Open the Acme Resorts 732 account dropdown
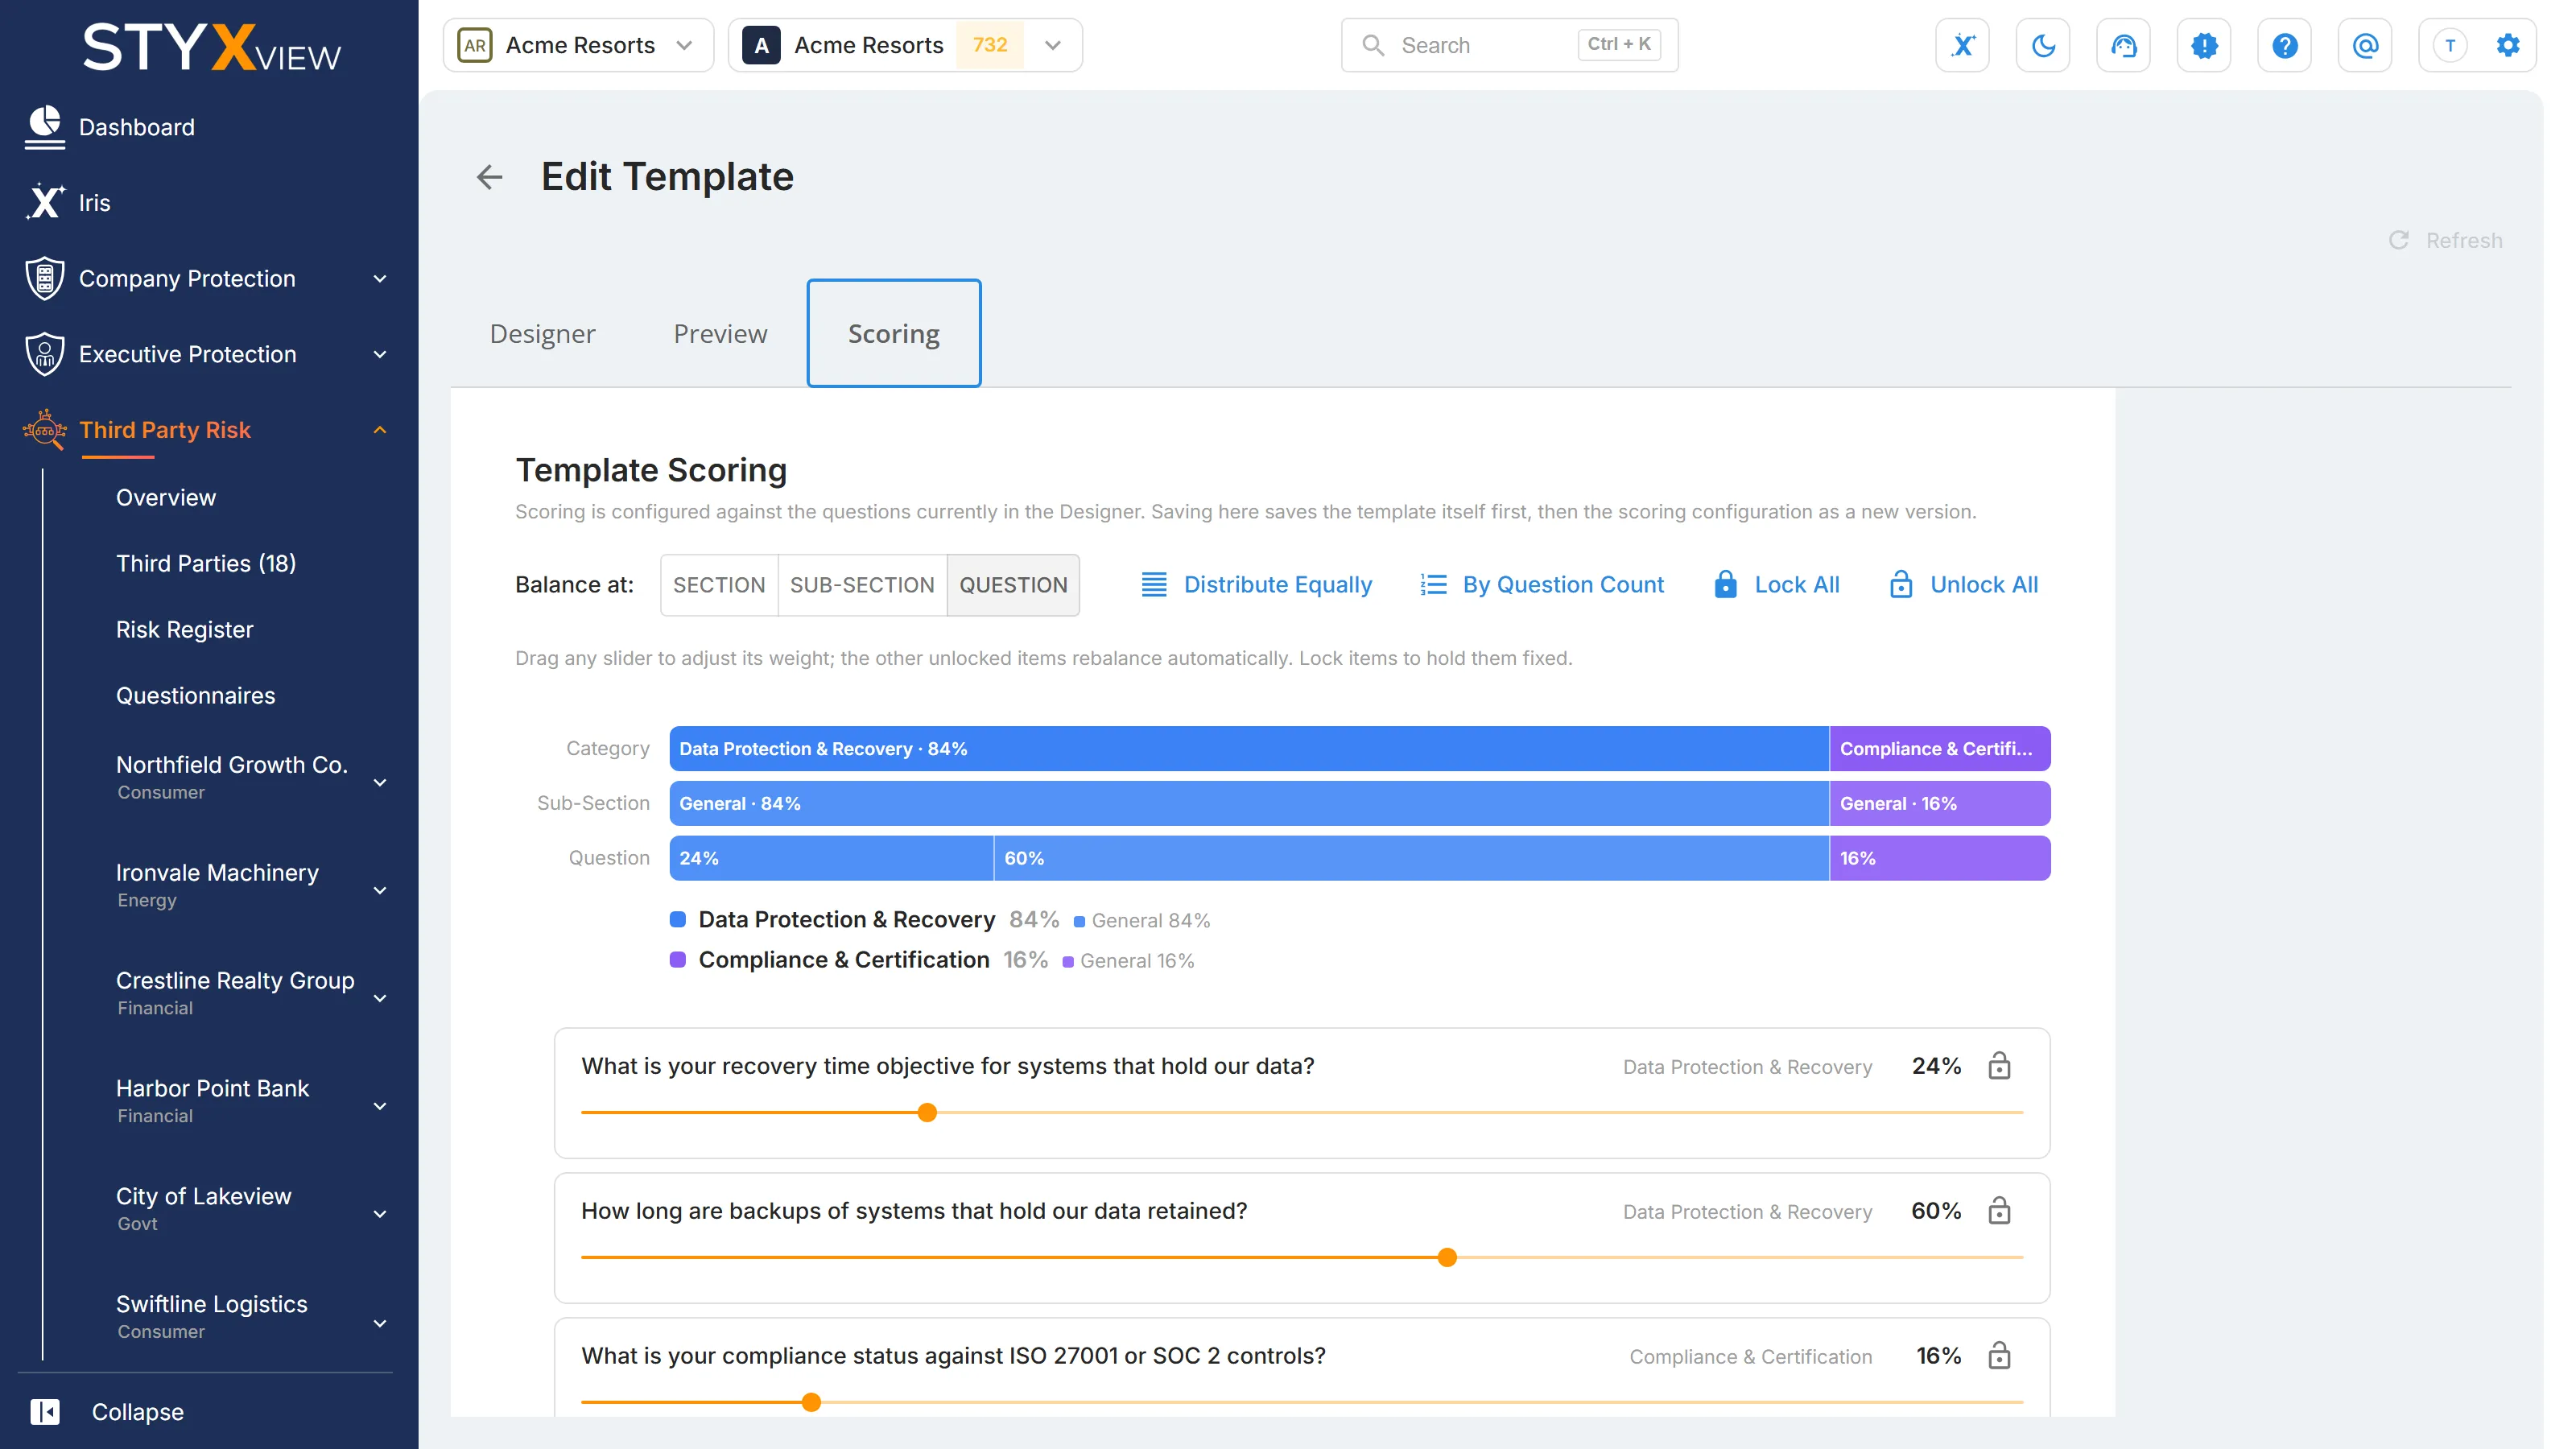Viewport: 2576px width, 1449px height. [x=905, y=45]
